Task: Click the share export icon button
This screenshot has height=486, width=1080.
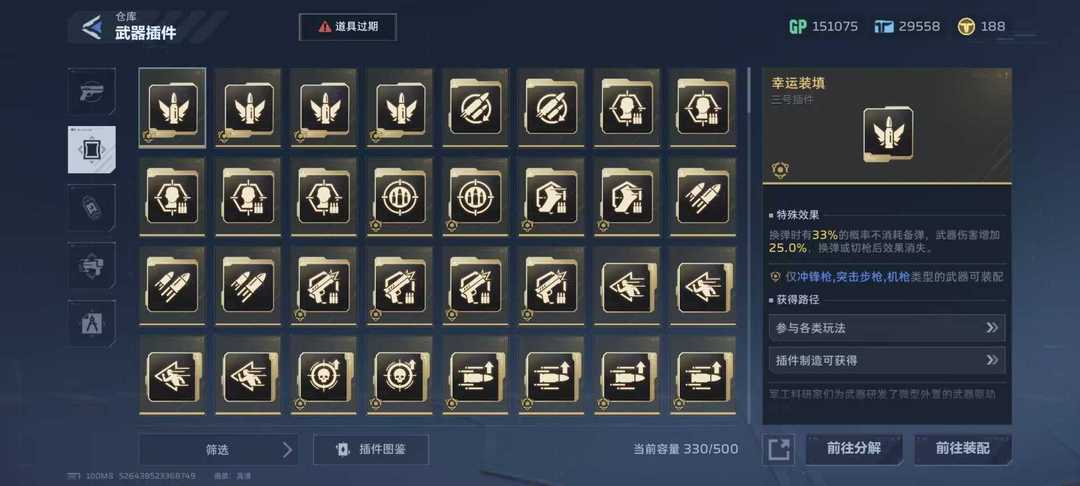Action: coord(779,450)
